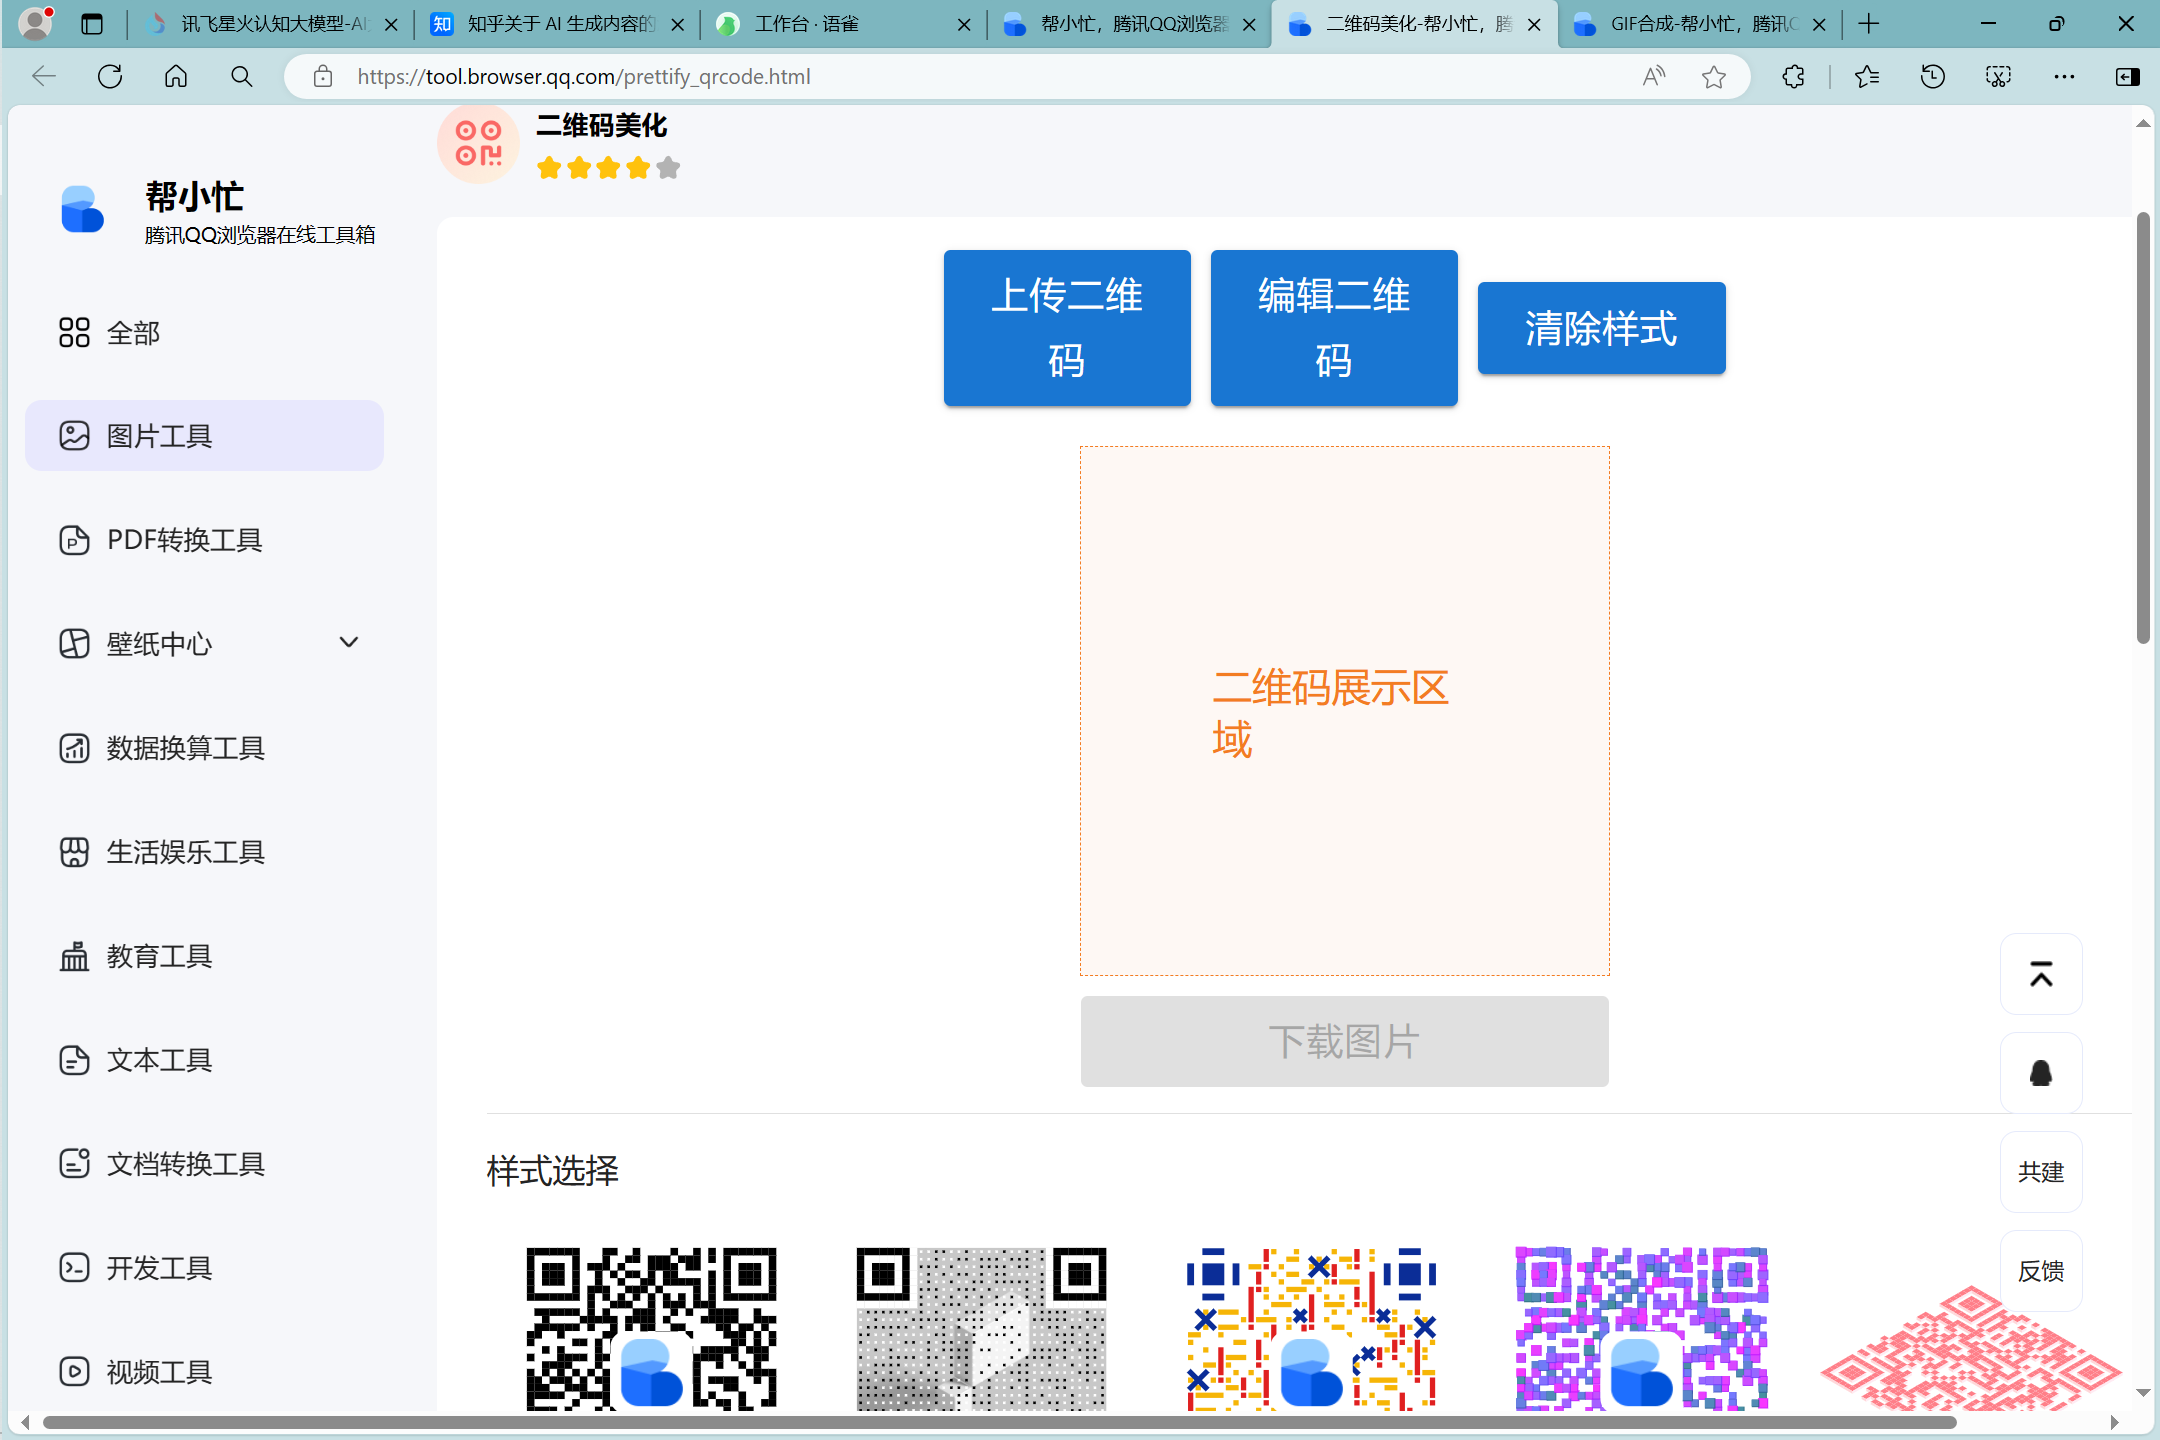Toggle the browser sidebar icon
The width and height of the screenshot is (2160, 1440).
click(2128, 76)
